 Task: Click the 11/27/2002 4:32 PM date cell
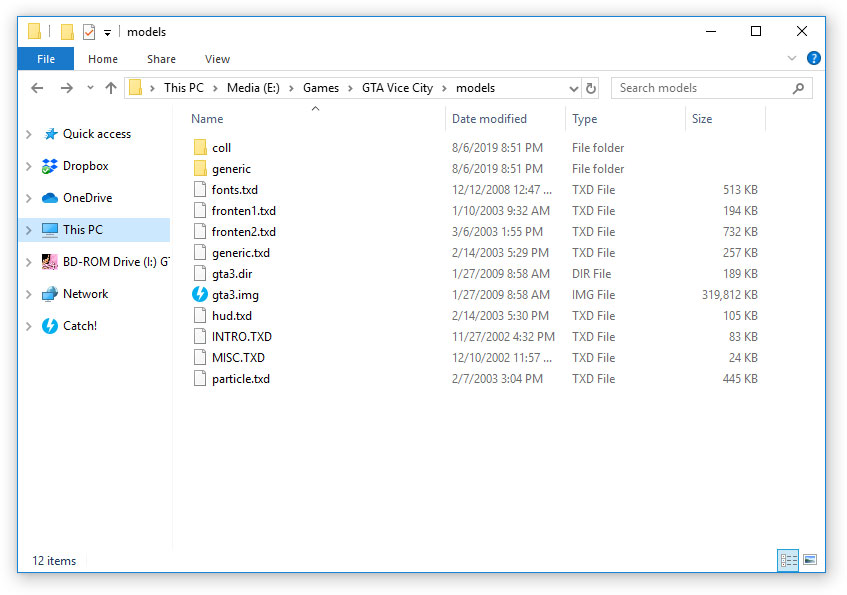503,337
